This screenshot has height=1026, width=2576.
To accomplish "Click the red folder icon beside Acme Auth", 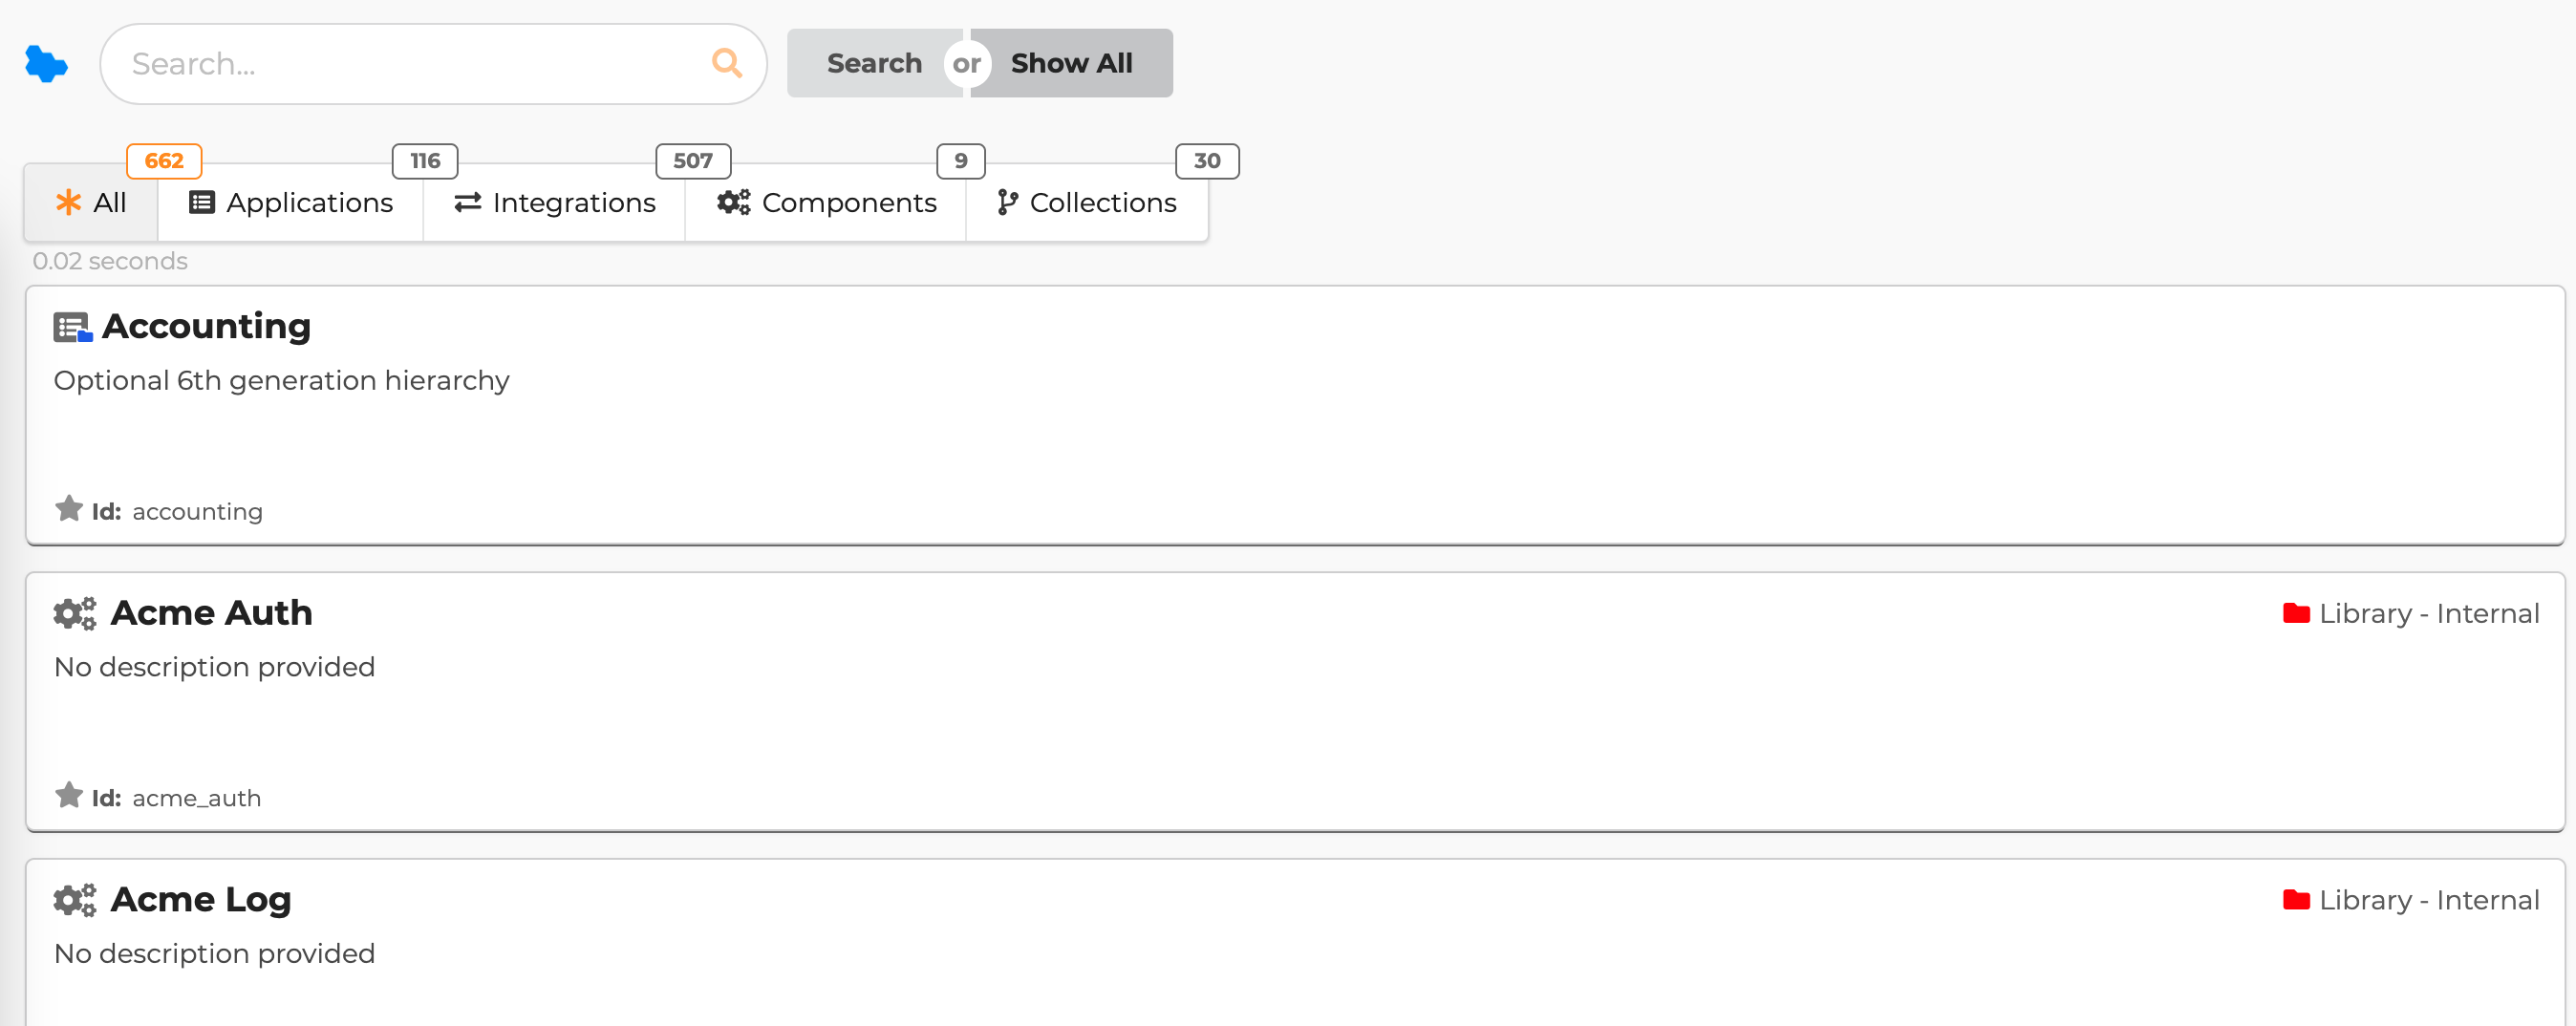I will [x=2296, y=613].
